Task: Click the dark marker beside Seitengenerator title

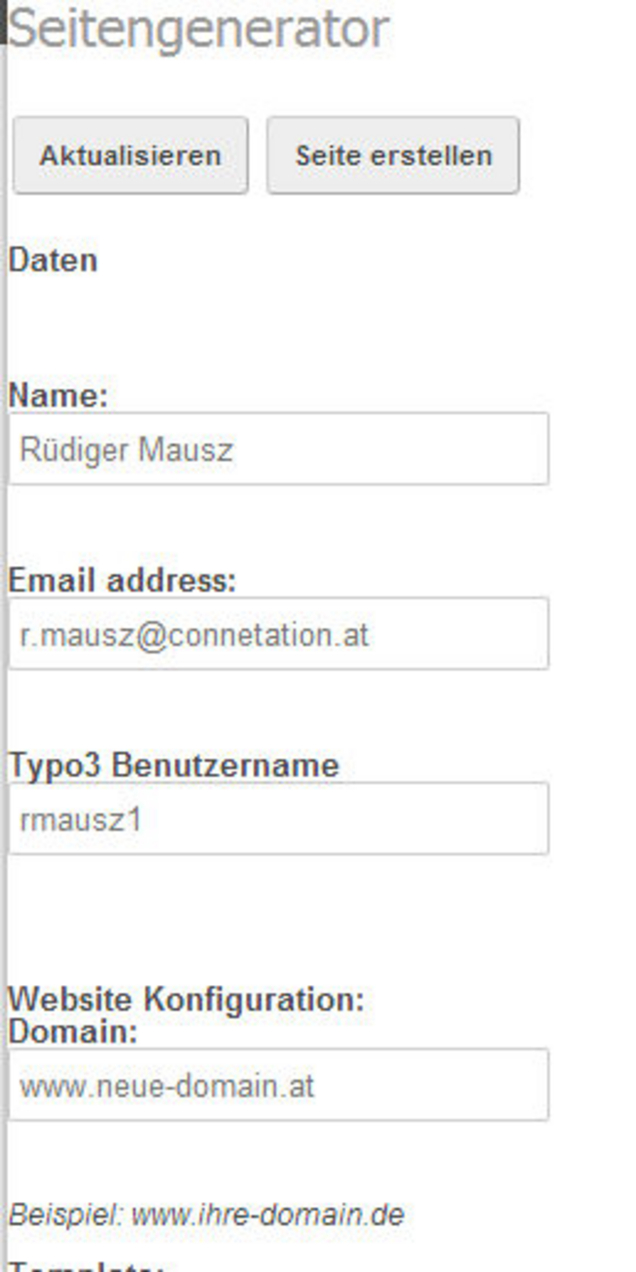Action: 3,22
